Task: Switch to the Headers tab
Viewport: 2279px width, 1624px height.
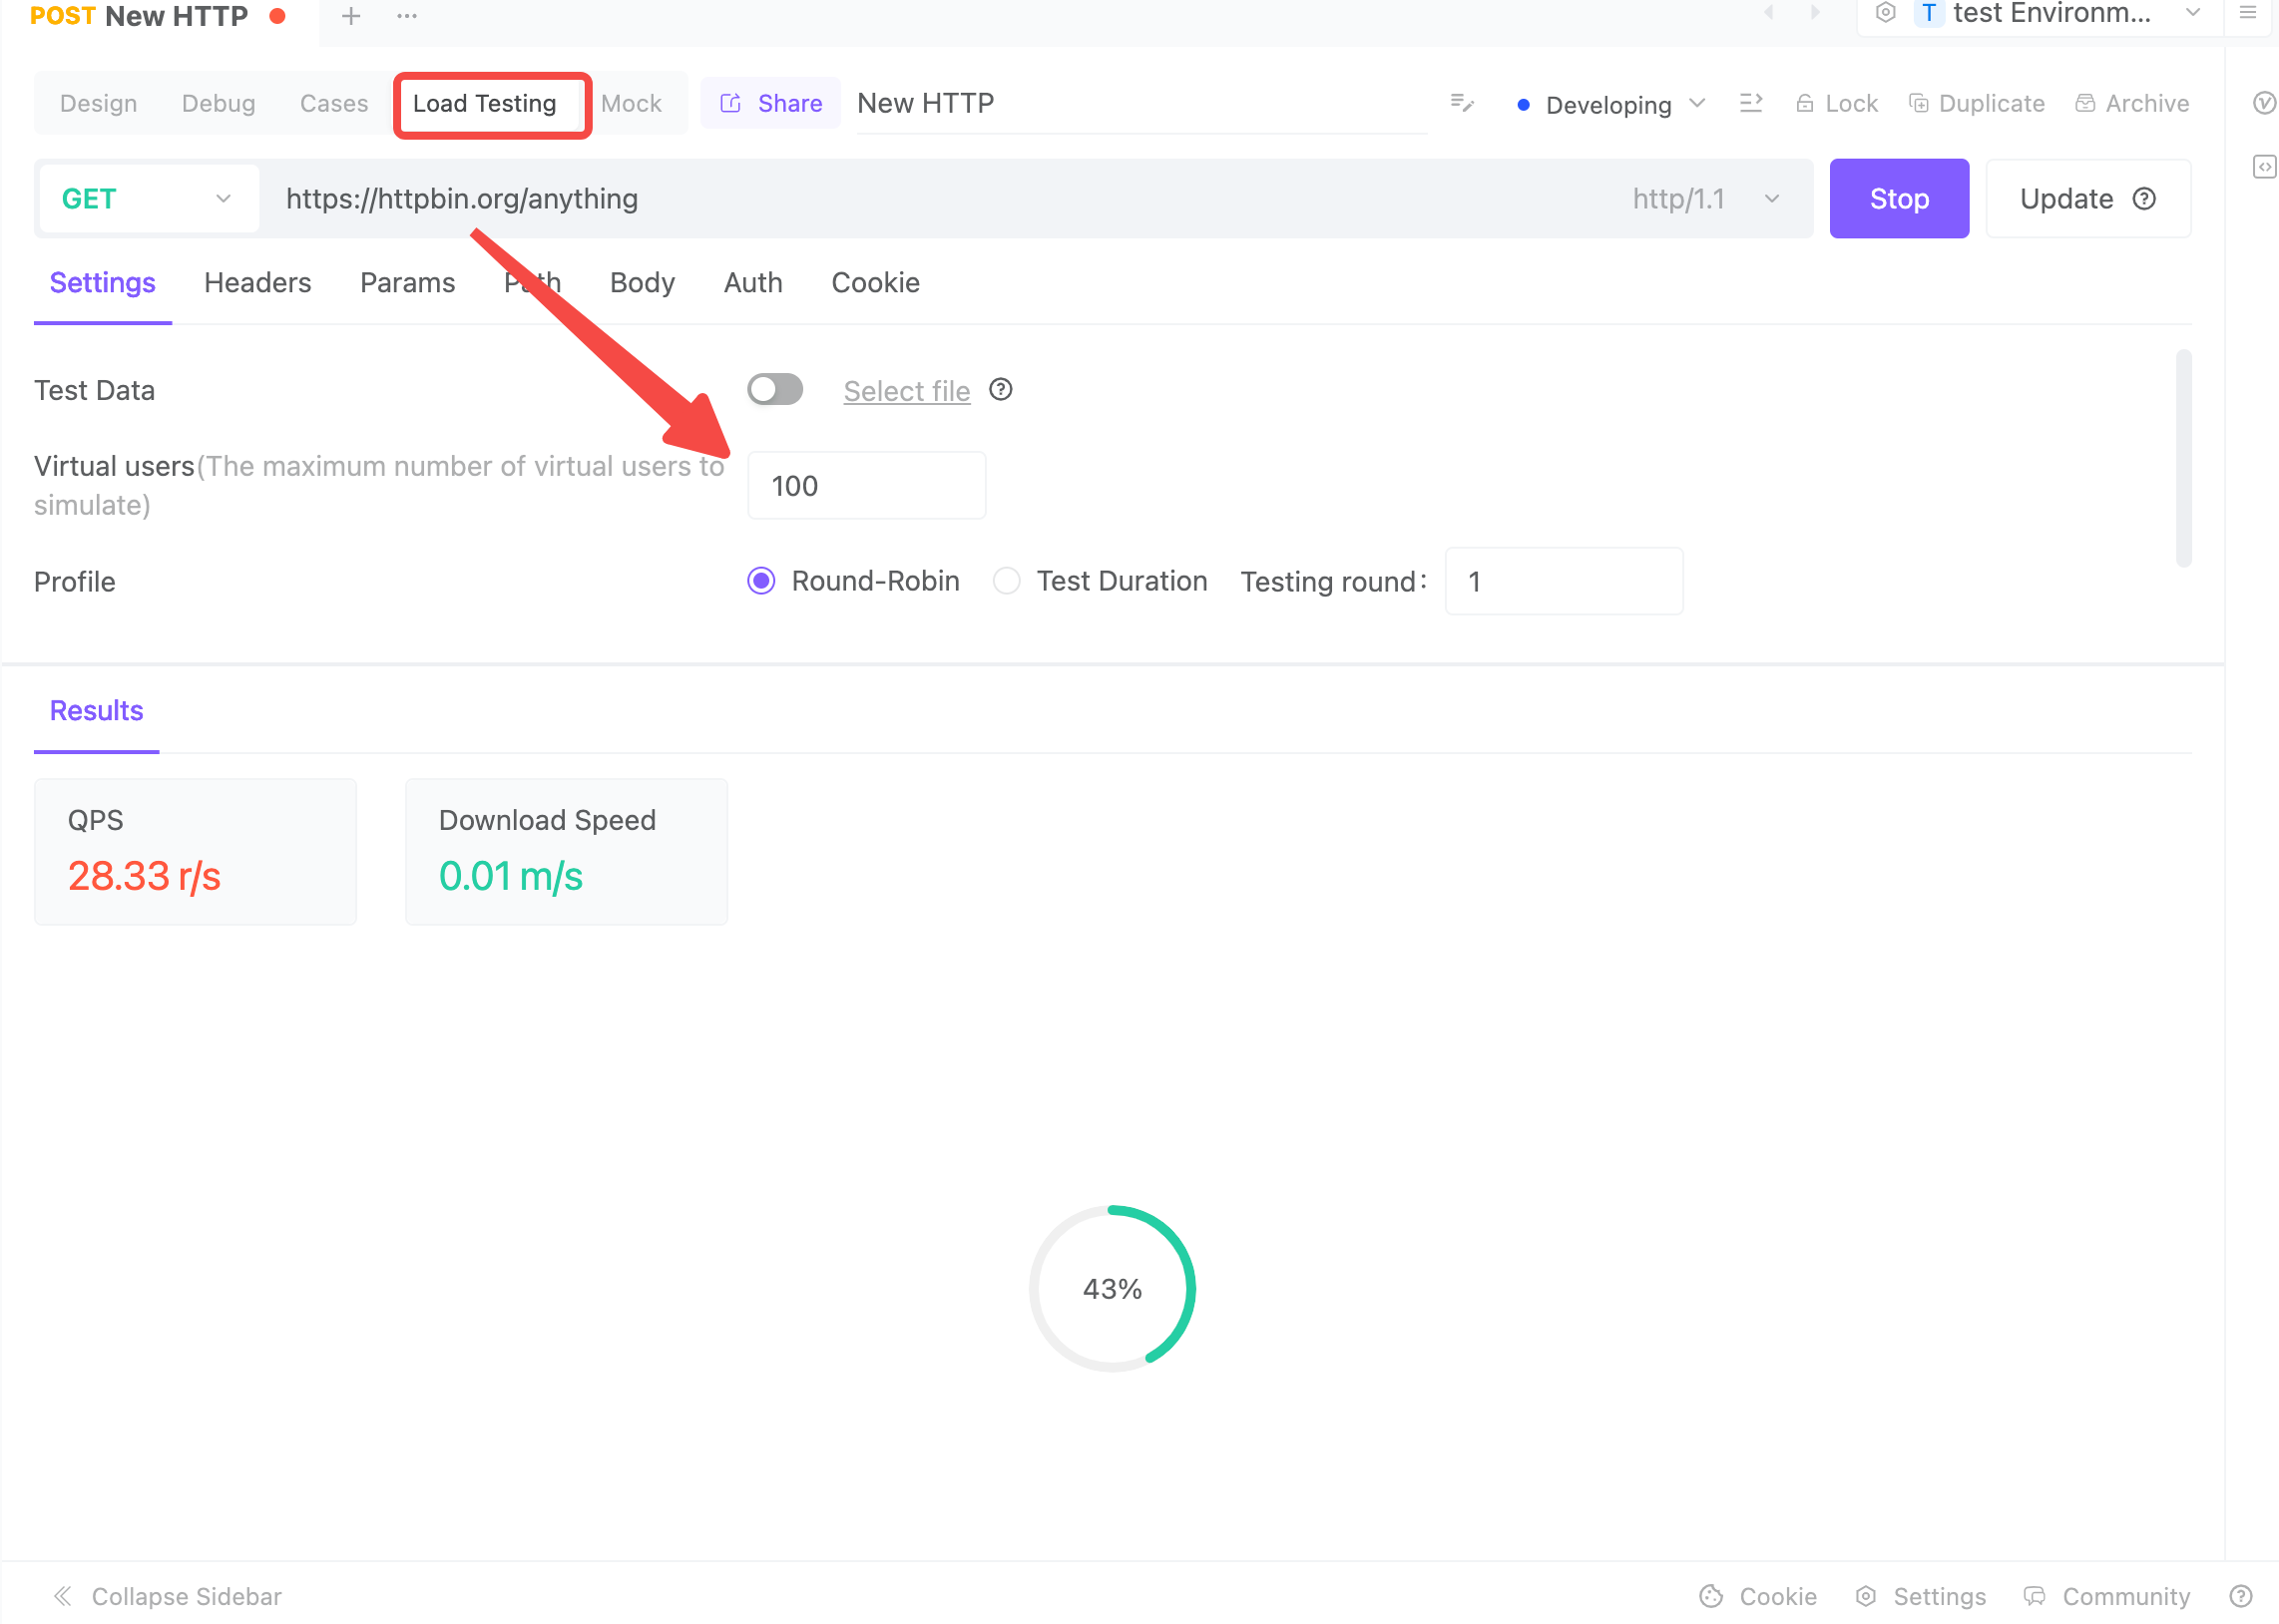Action: (x=256, y=281)
